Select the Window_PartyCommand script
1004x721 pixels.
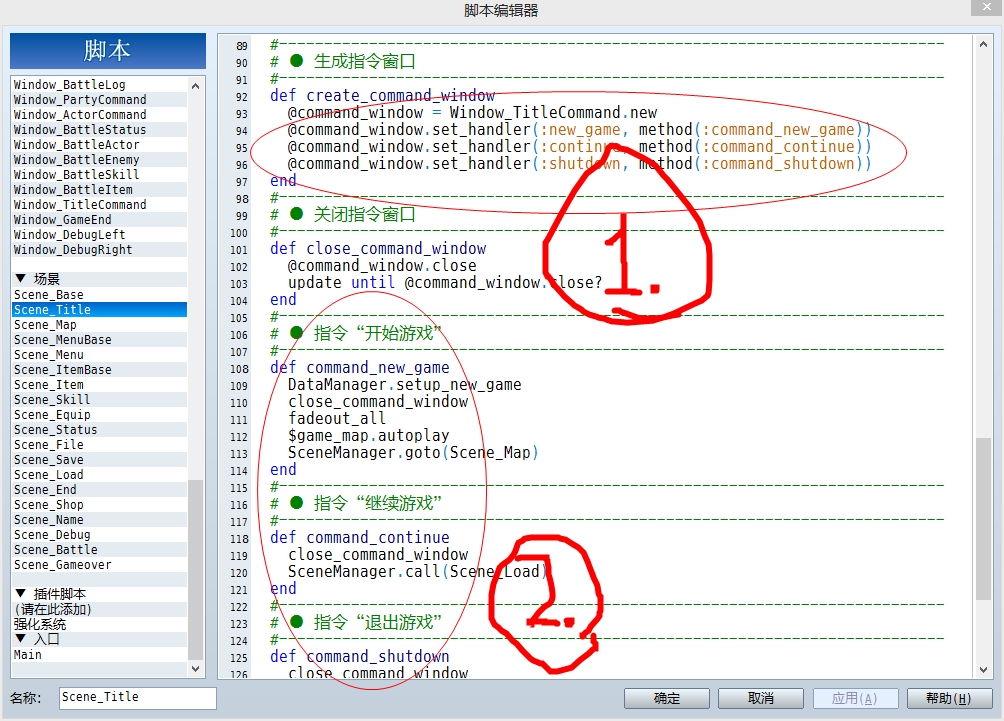pos(100,100)
